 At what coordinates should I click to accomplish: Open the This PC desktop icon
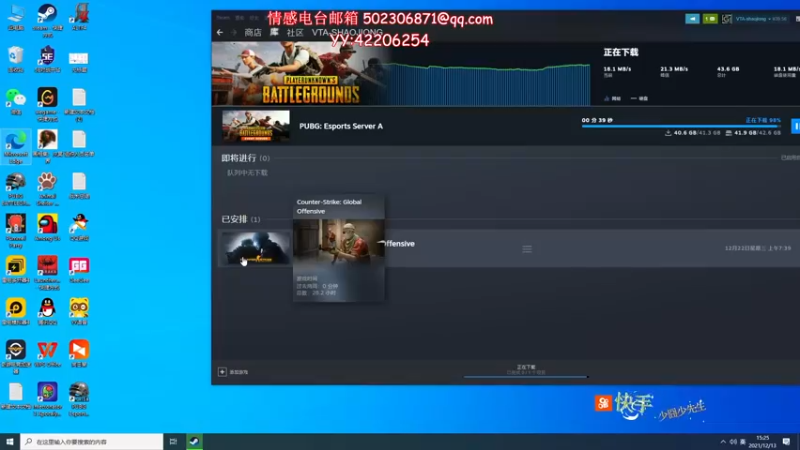pyautogui.click(x=16, y=17)
